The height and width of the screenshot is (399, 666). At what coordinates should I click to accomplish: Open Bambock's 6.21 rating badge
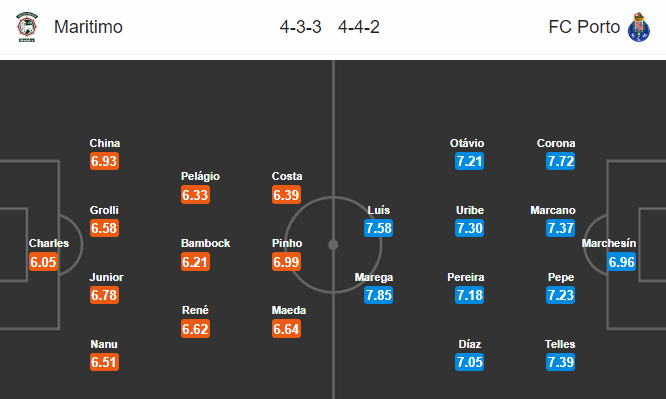pos(195,262)
